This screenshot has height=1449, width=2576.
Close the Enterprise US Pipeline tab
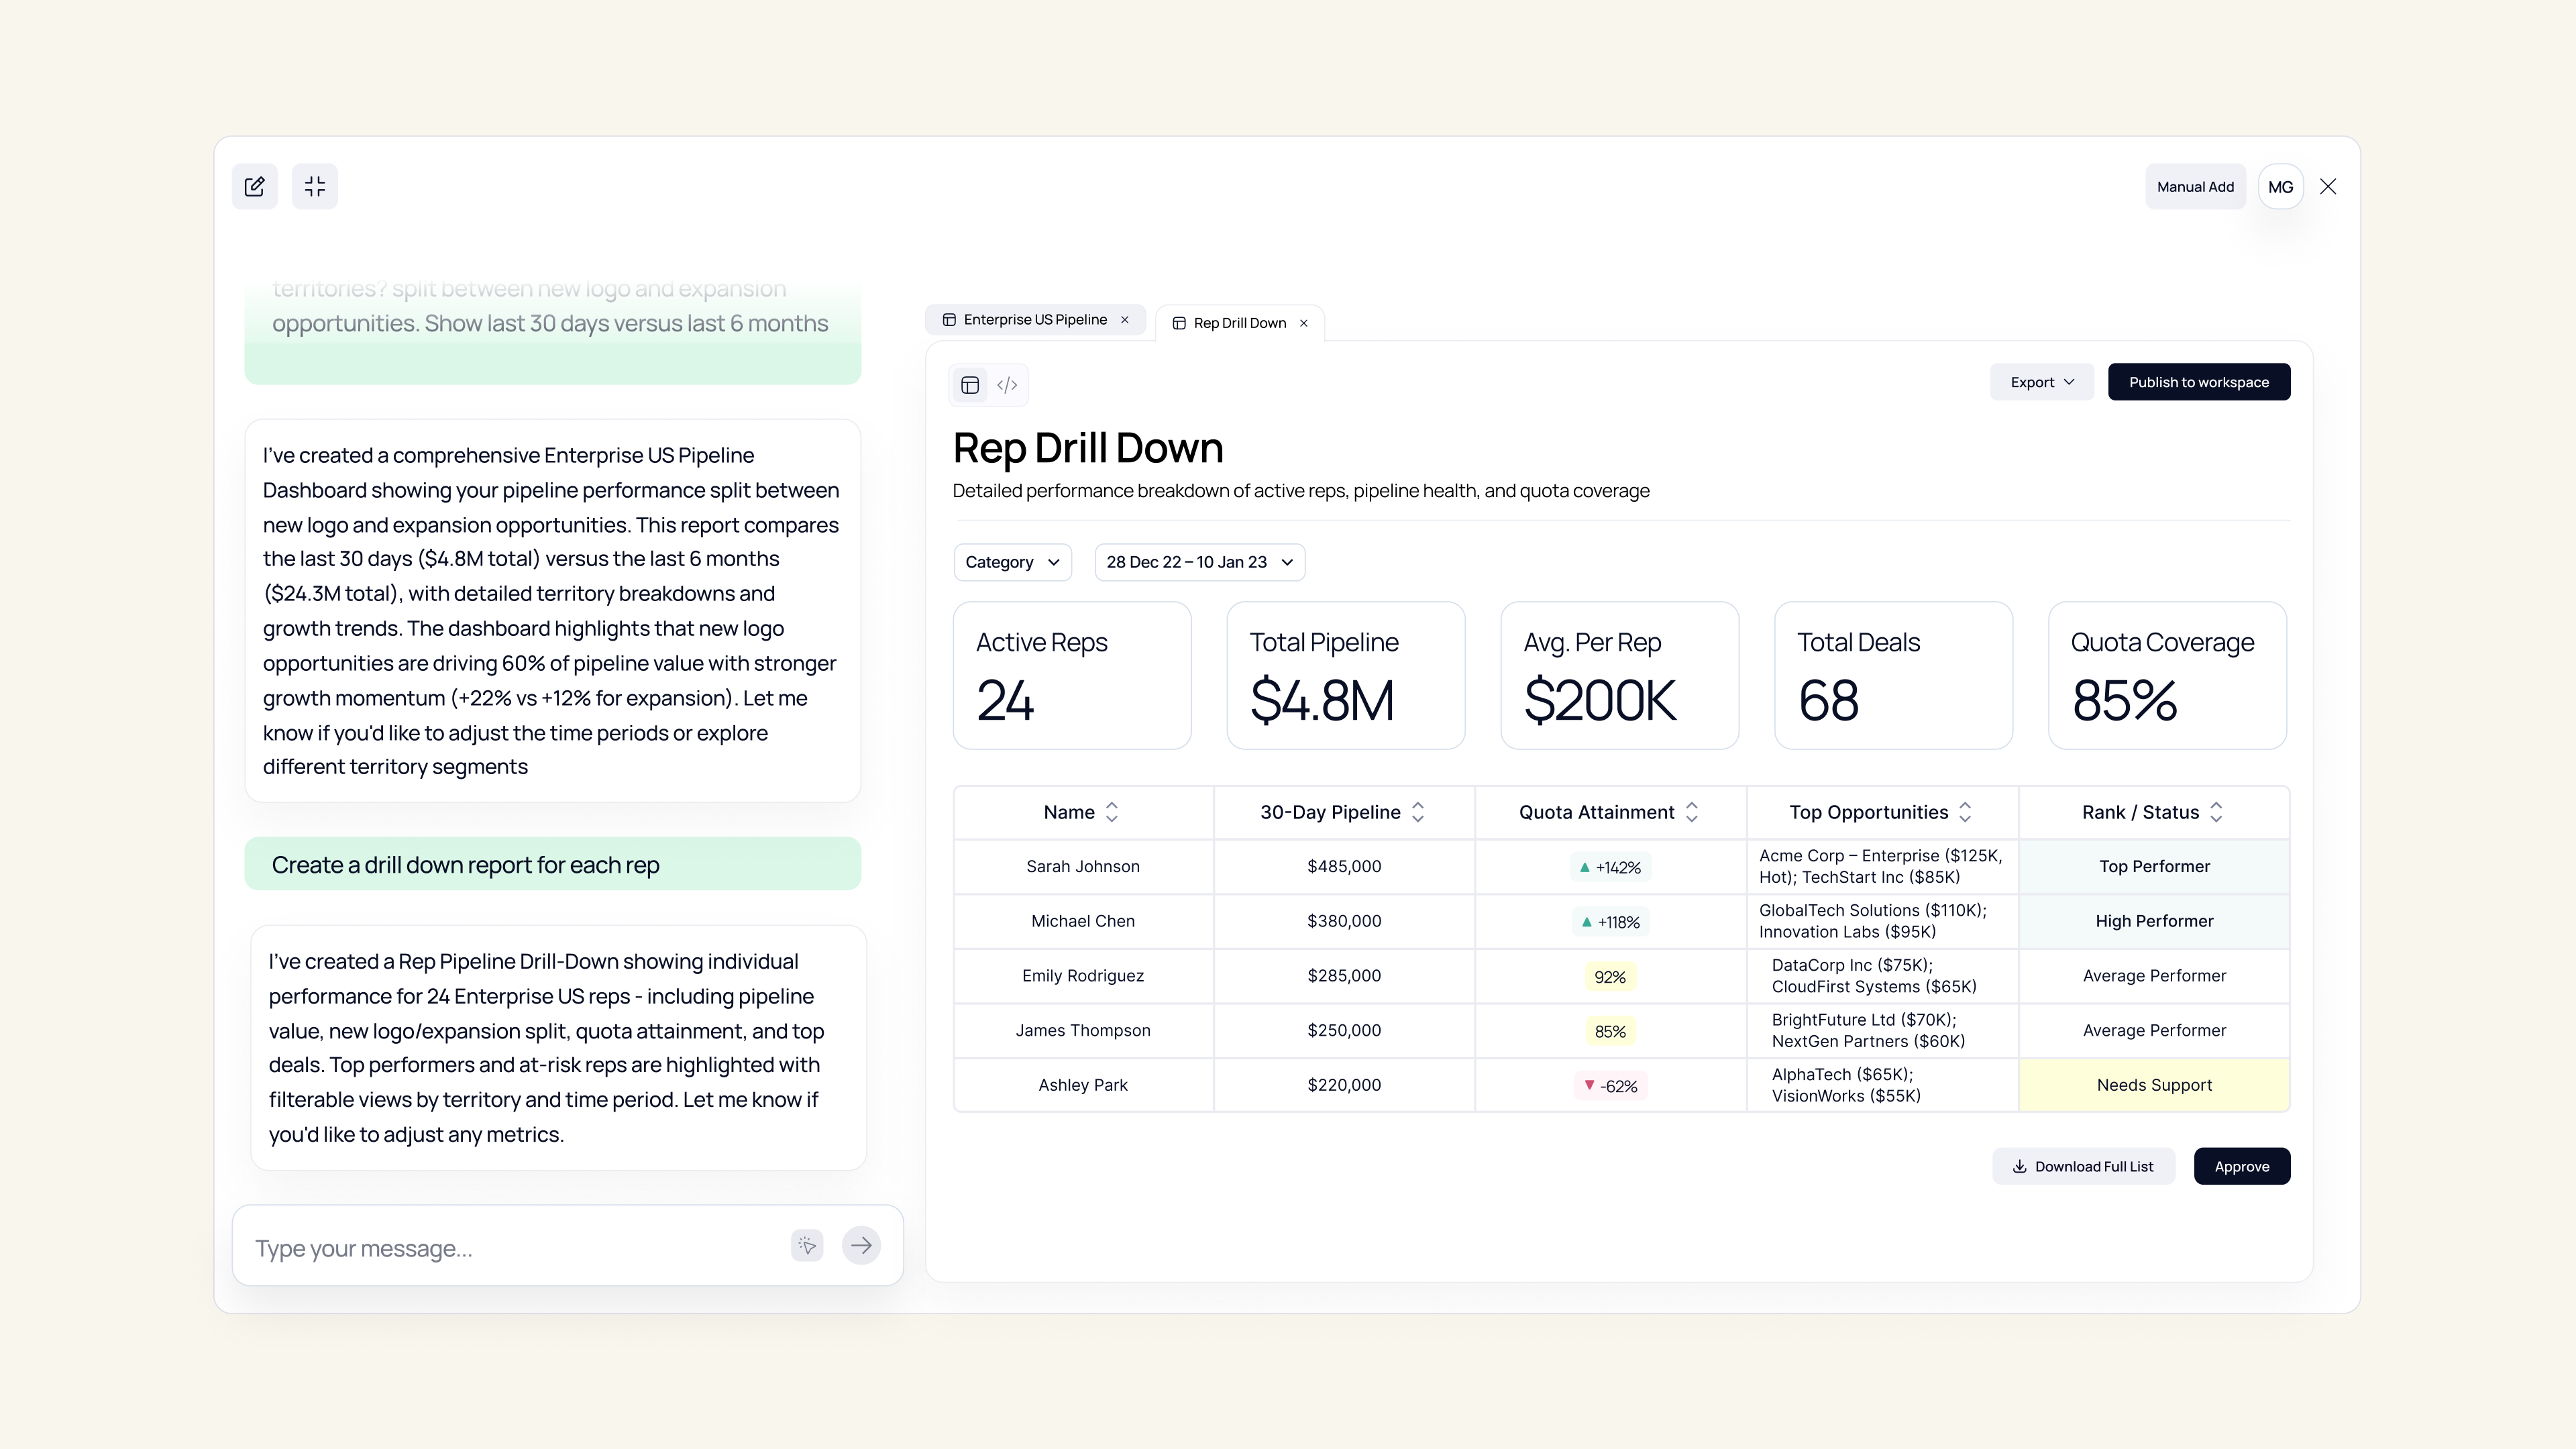[x=1125, y=320]
